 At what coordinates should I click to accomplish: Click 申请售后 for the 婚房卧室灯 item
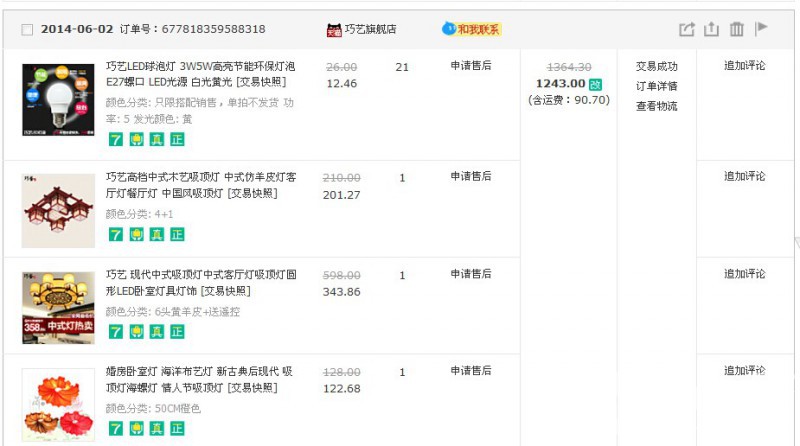pos(471,372)
